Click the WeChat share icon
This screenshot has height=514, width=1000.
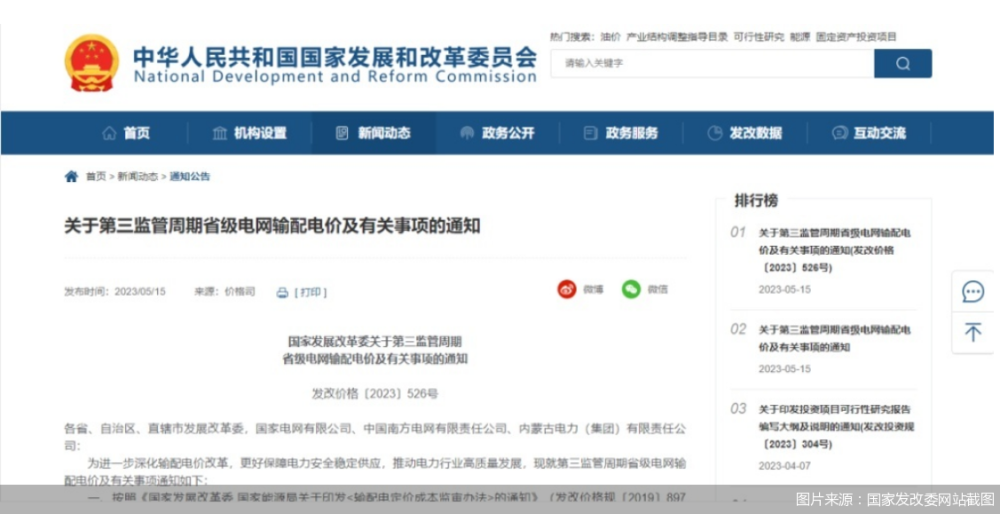[x=631, y=290]
